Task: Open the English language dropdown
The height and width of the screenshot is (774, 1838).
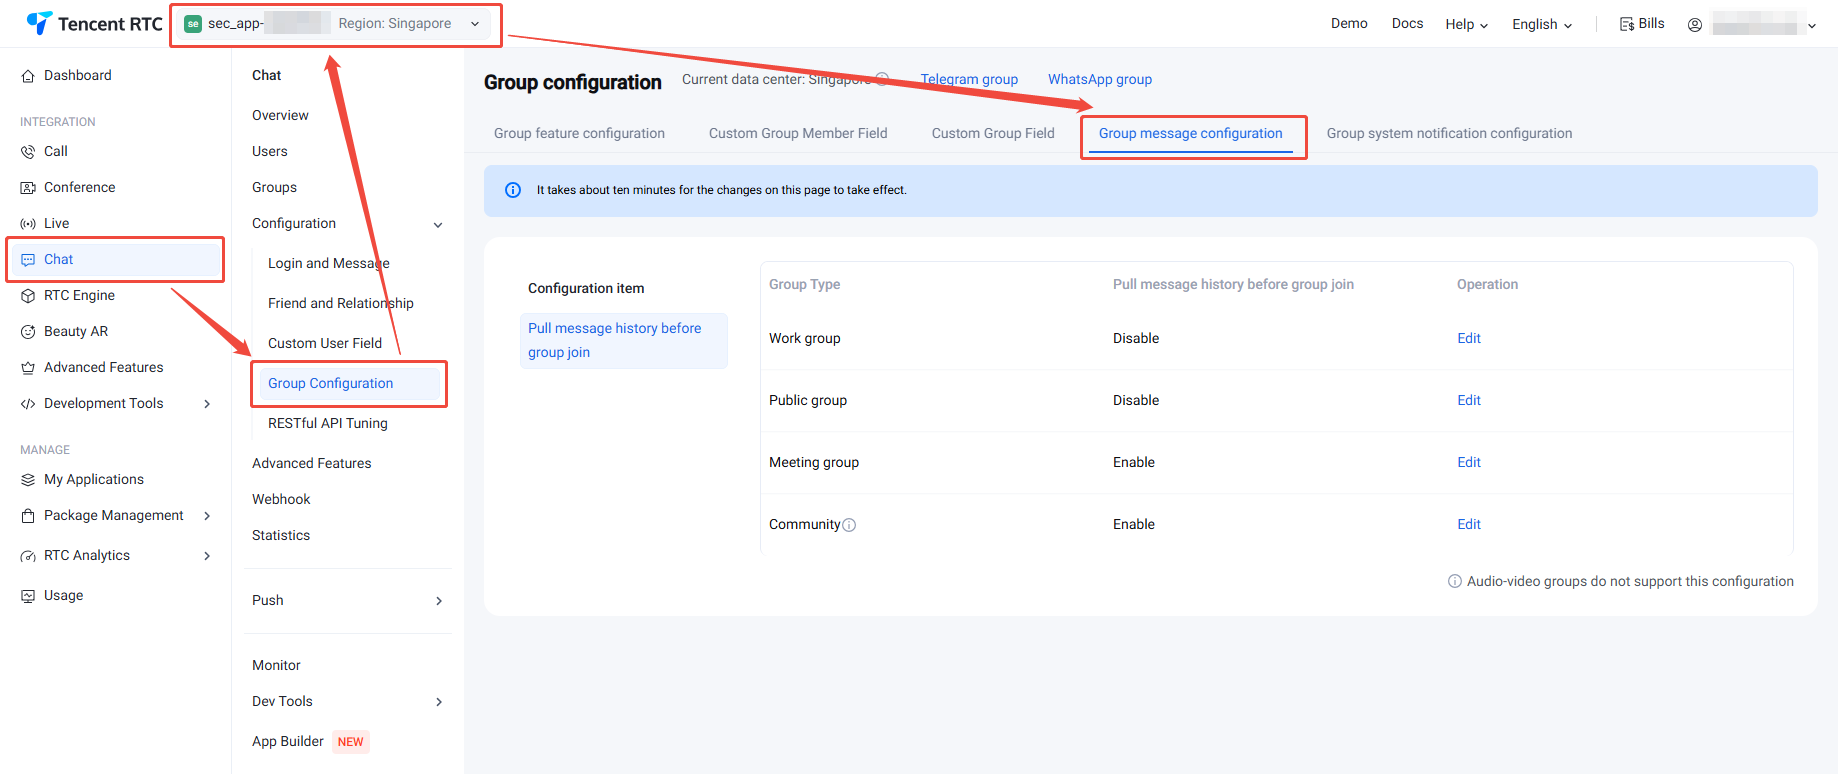Action: [x=1541, y=24]
